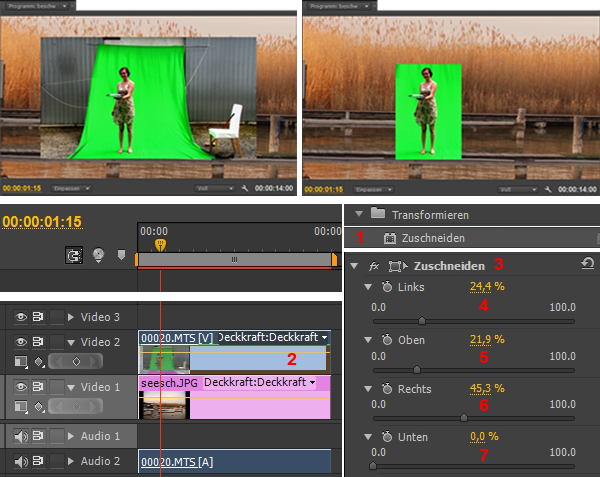Mute the Audio 1 track speaker toggle
The width and height of the screenshot is (600, 477).
(20, 436)
